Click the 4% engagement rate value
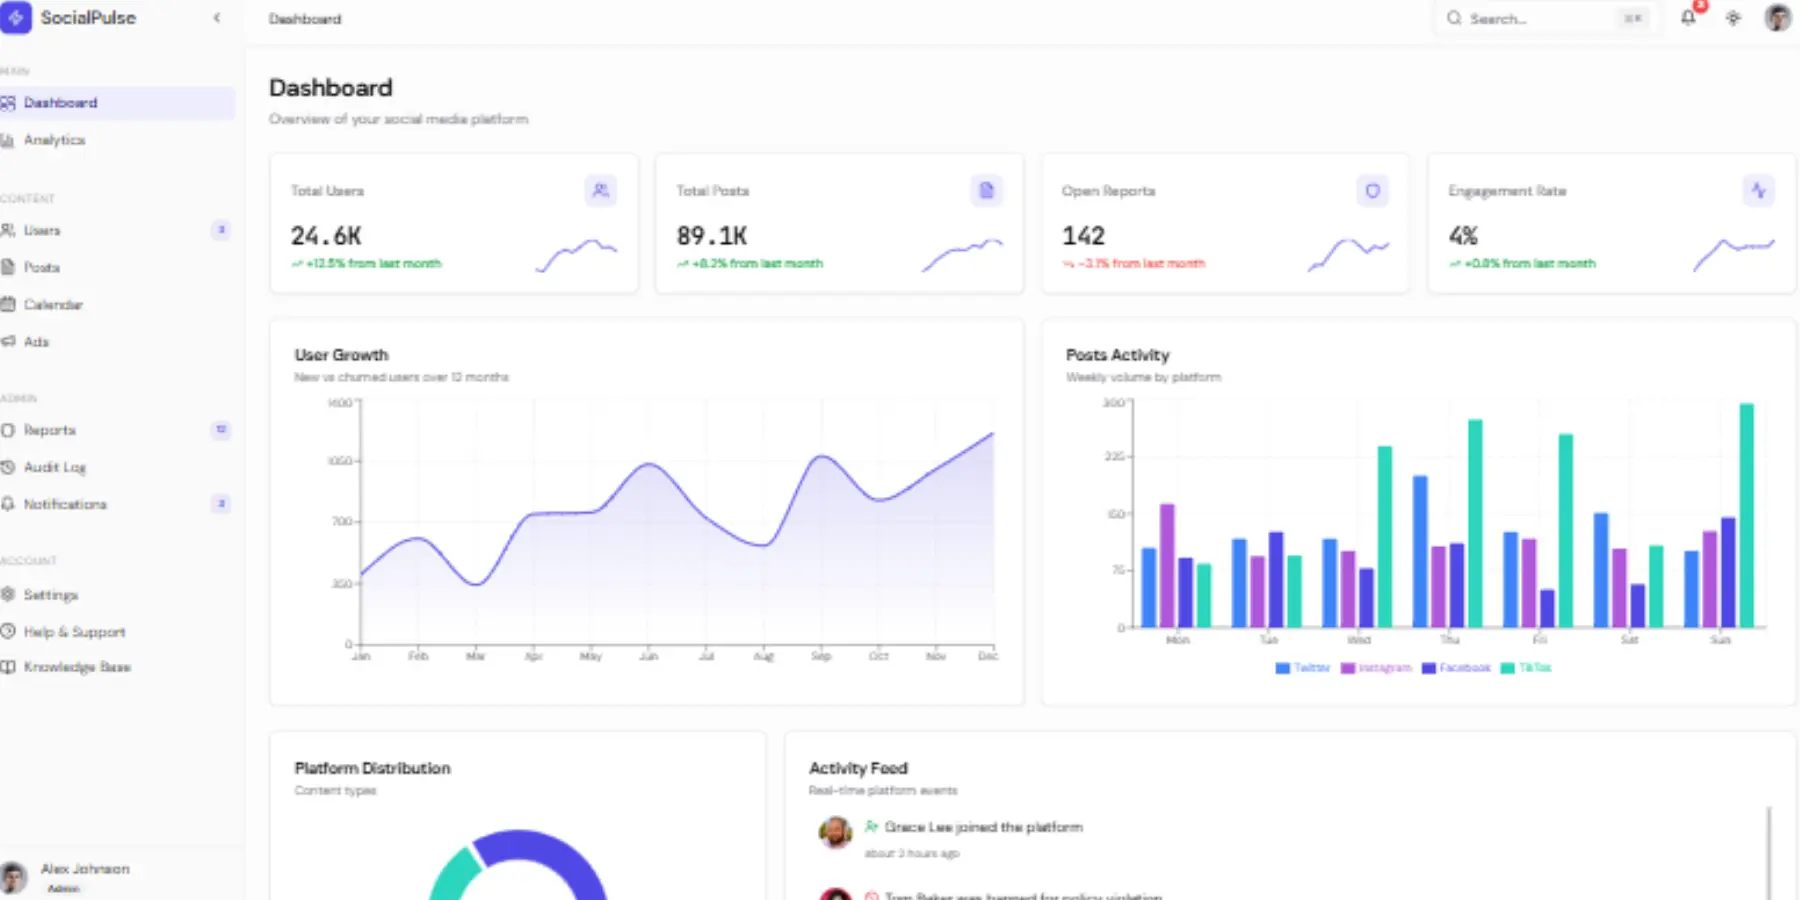The width and height of the screenshot is (1800, 900). (1463, 236)
